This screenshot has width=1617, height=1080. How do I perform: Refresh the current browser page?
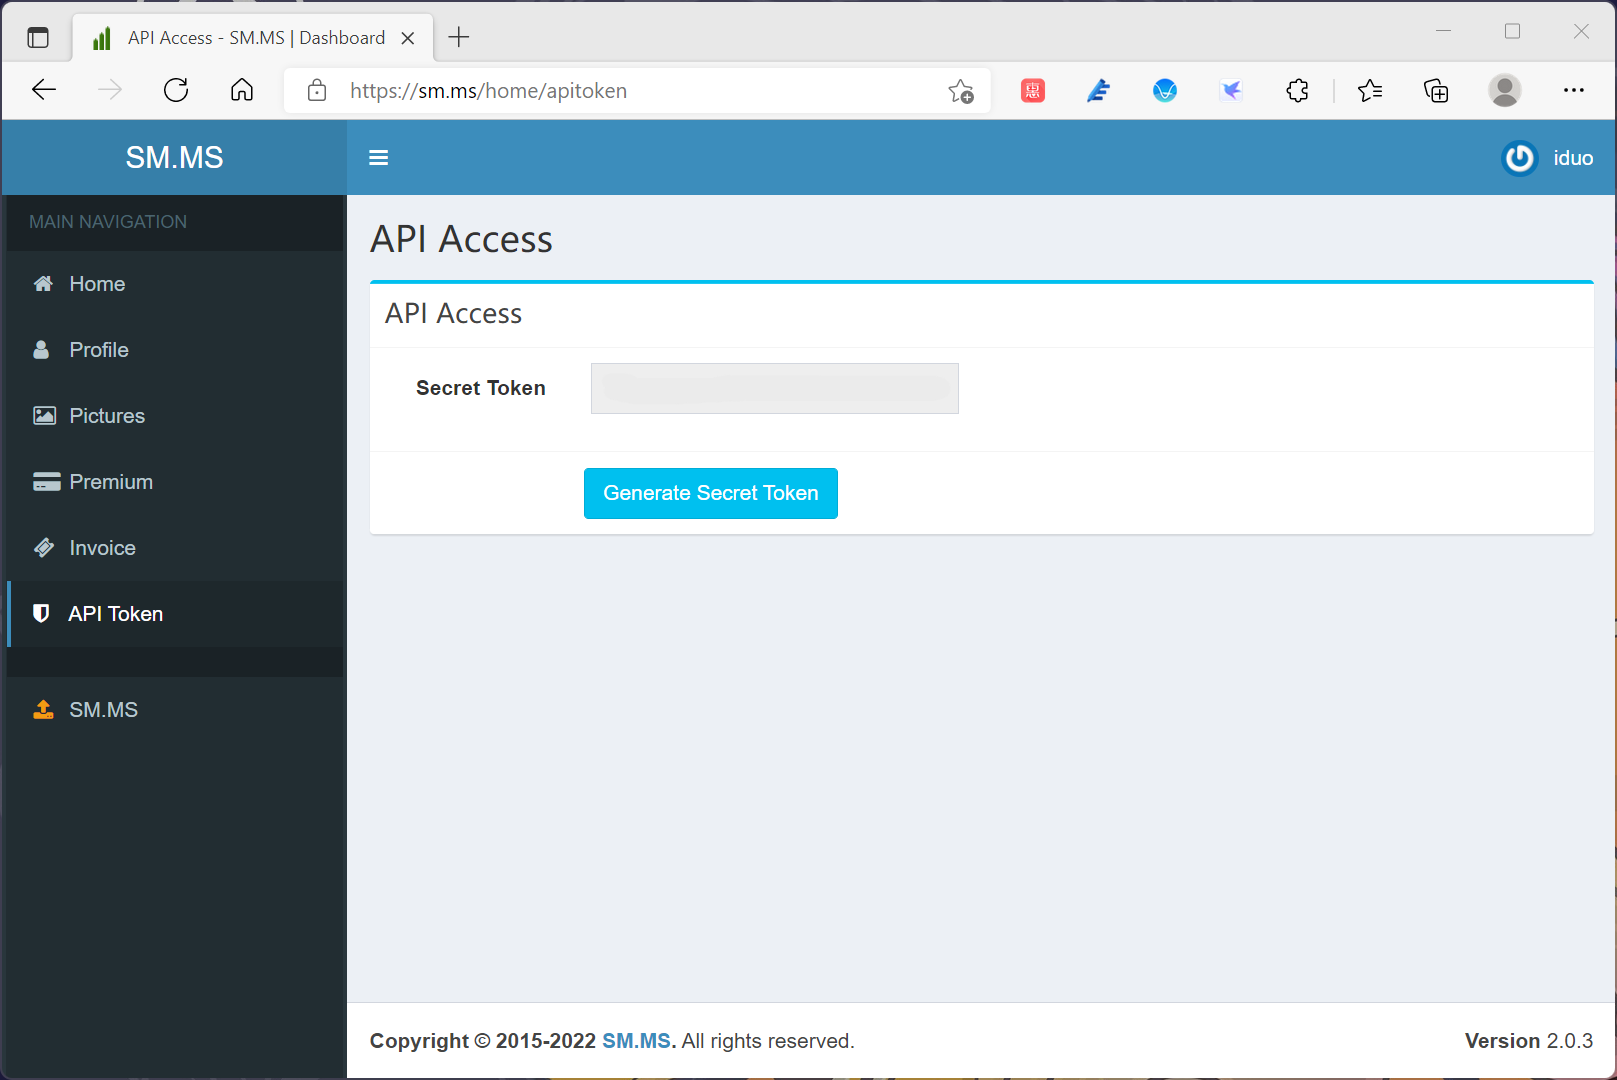[x=176, y=91]
